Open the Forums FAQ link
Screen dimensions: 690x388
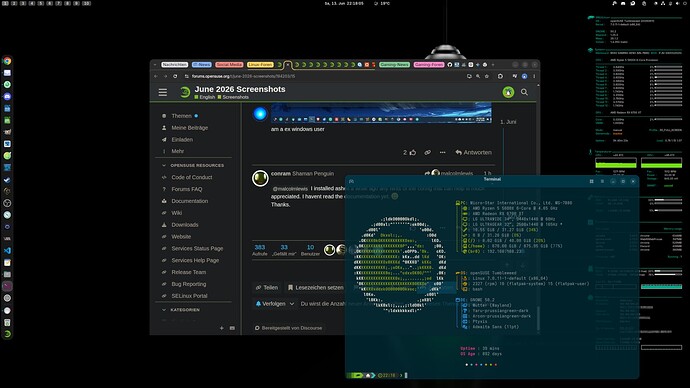click(x=187, y=189)
